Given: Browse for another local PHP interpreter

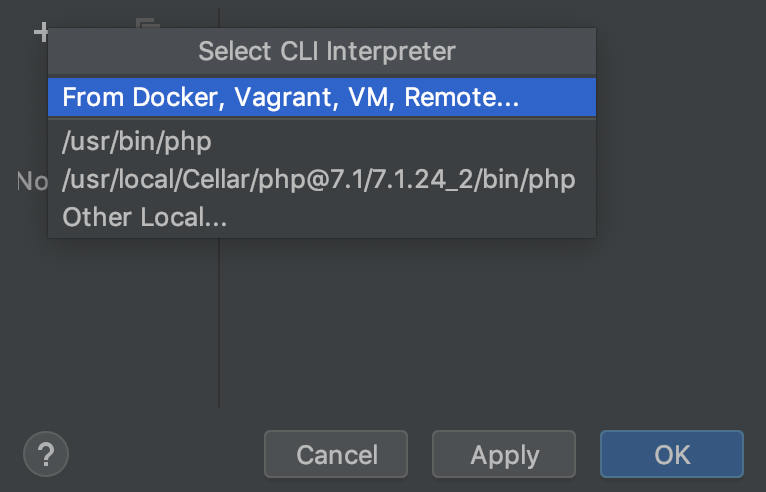Looking at the screenshot, I should [145, 218].
